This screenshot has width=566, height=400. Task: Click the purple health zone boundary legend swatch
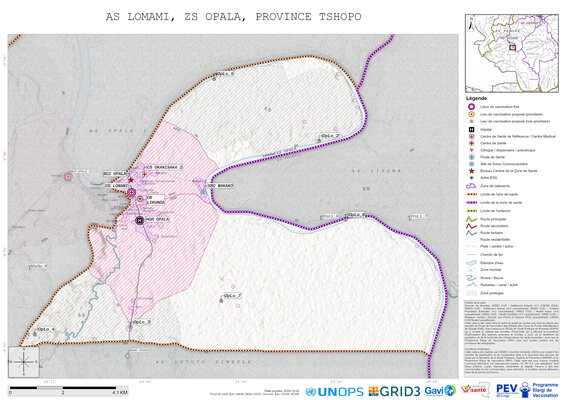[471, 203]
